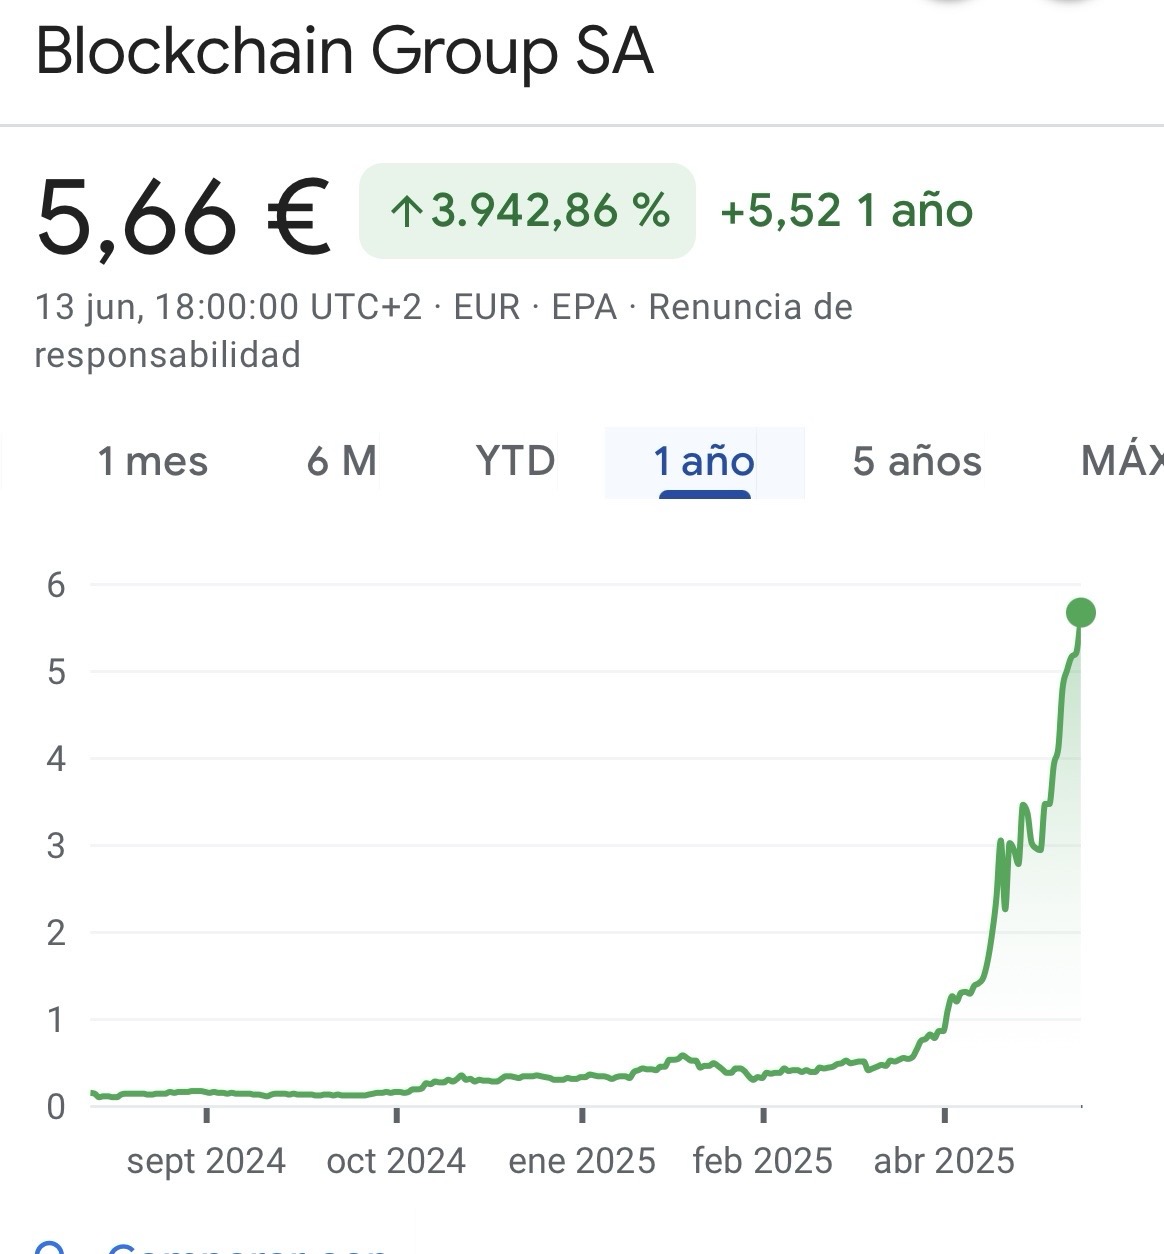
Task: Click the oct 2024 axis label
Action: point(396,1161)
